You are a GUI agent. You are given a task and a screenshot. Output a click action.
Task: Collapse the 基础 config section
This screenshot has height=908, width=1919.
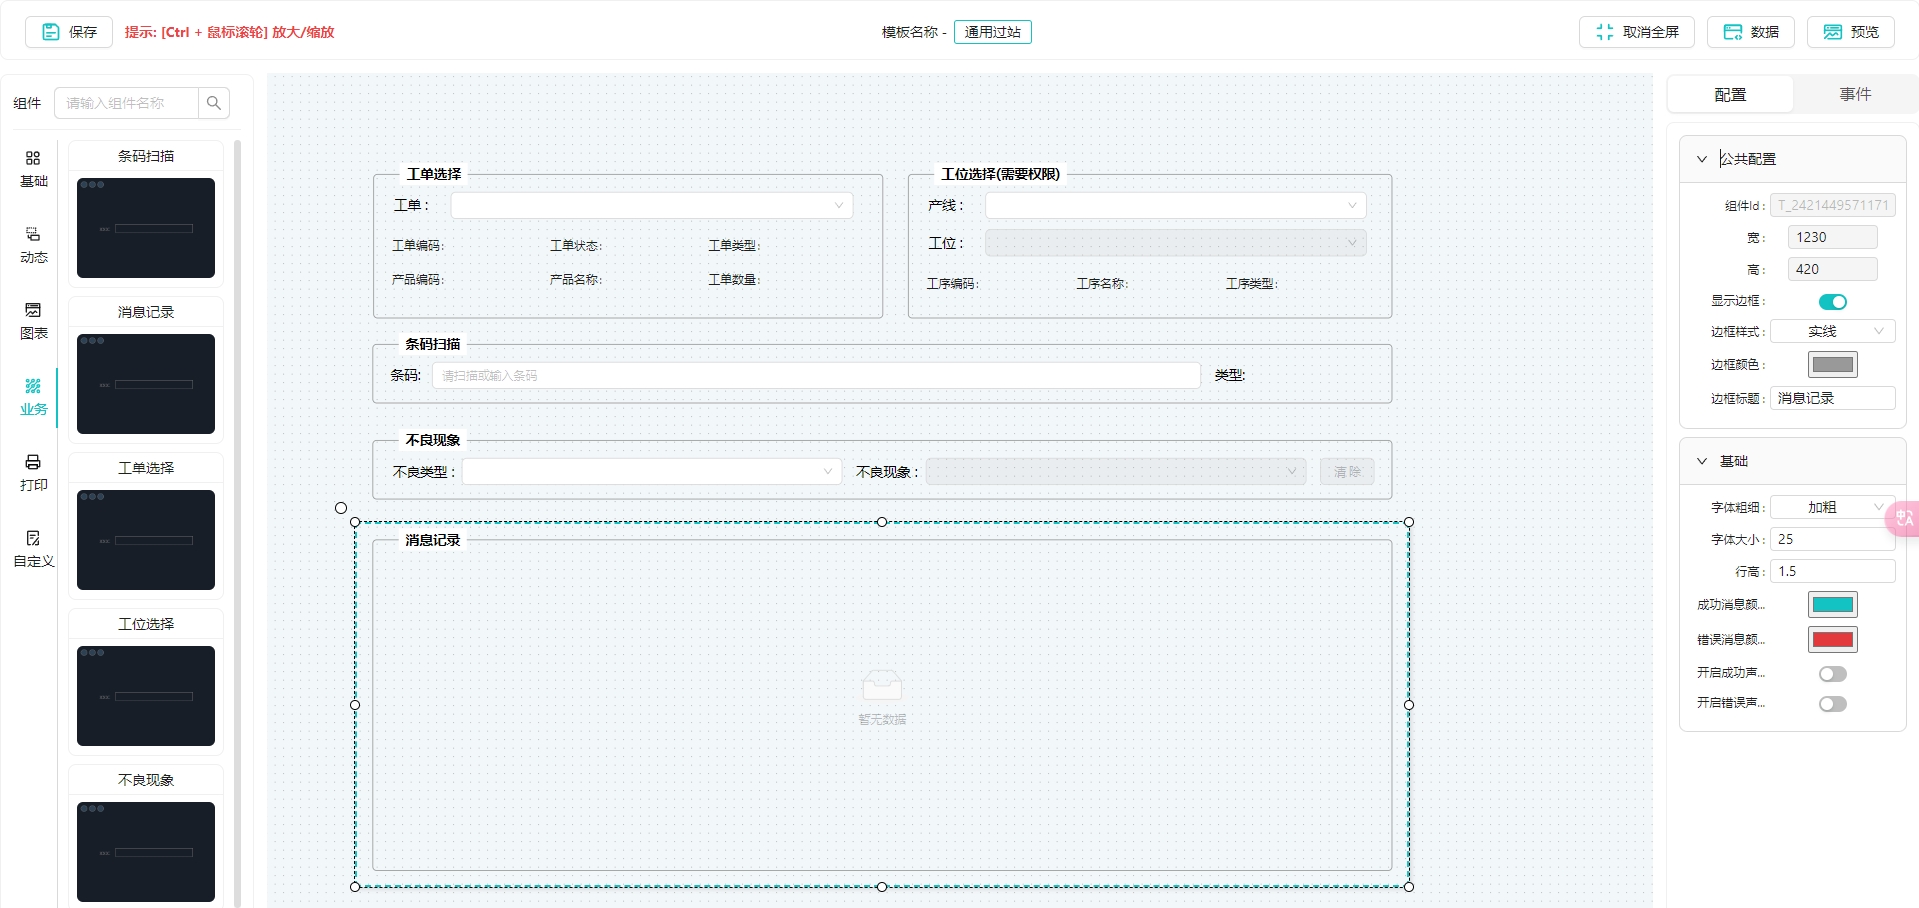(1701, 461)
